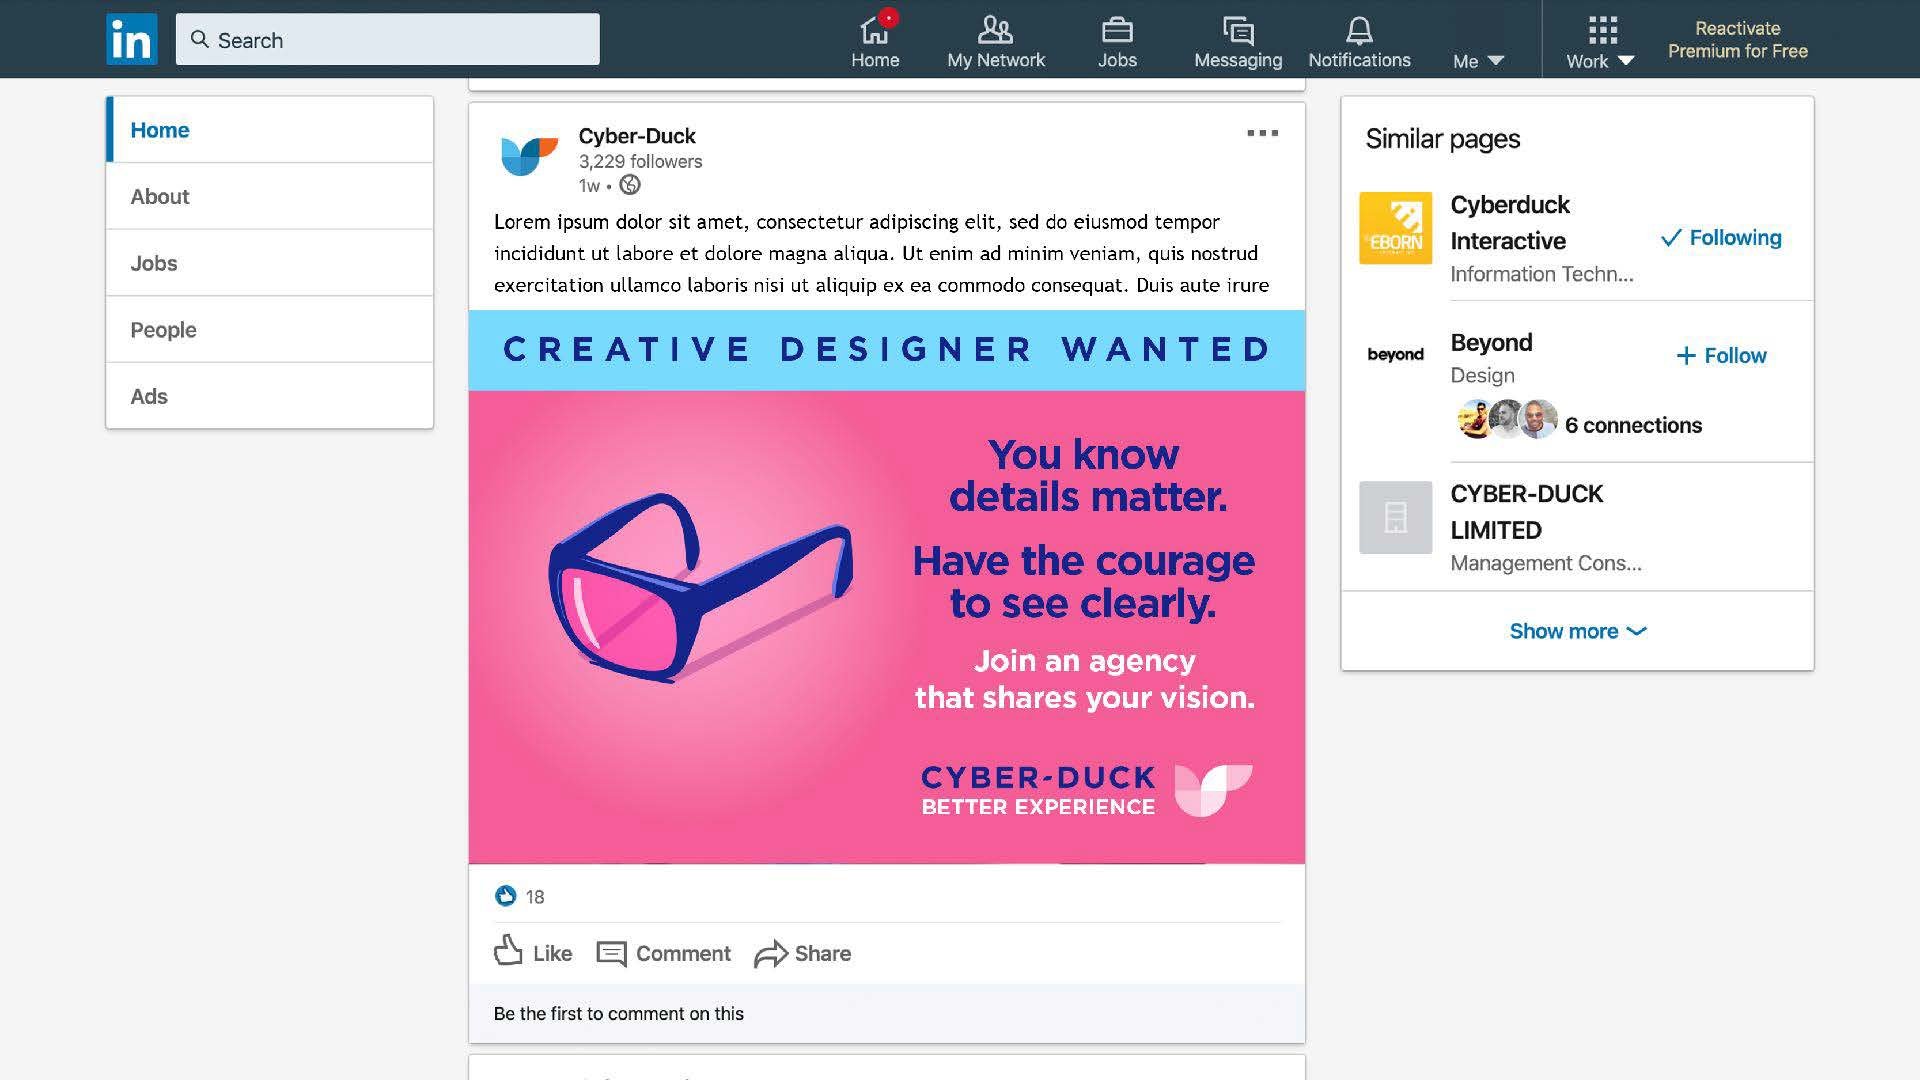Toggle Following for Cyberduck Interactive
The height and width of the screenshot is (1080, 1920).
[x=1721, y=237]
